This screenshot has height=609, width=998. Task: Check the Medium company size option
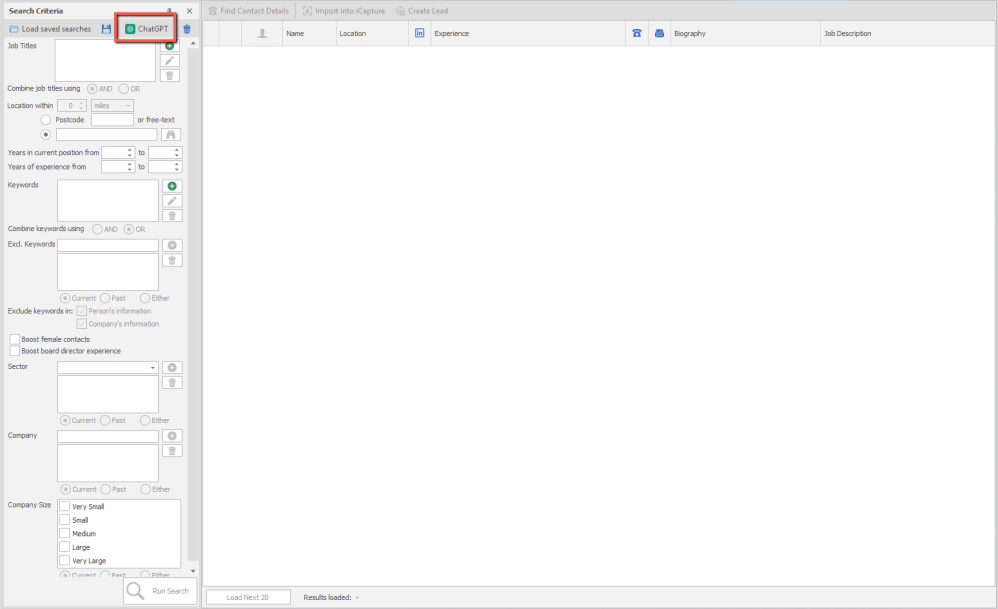click(x=65, y=533)
